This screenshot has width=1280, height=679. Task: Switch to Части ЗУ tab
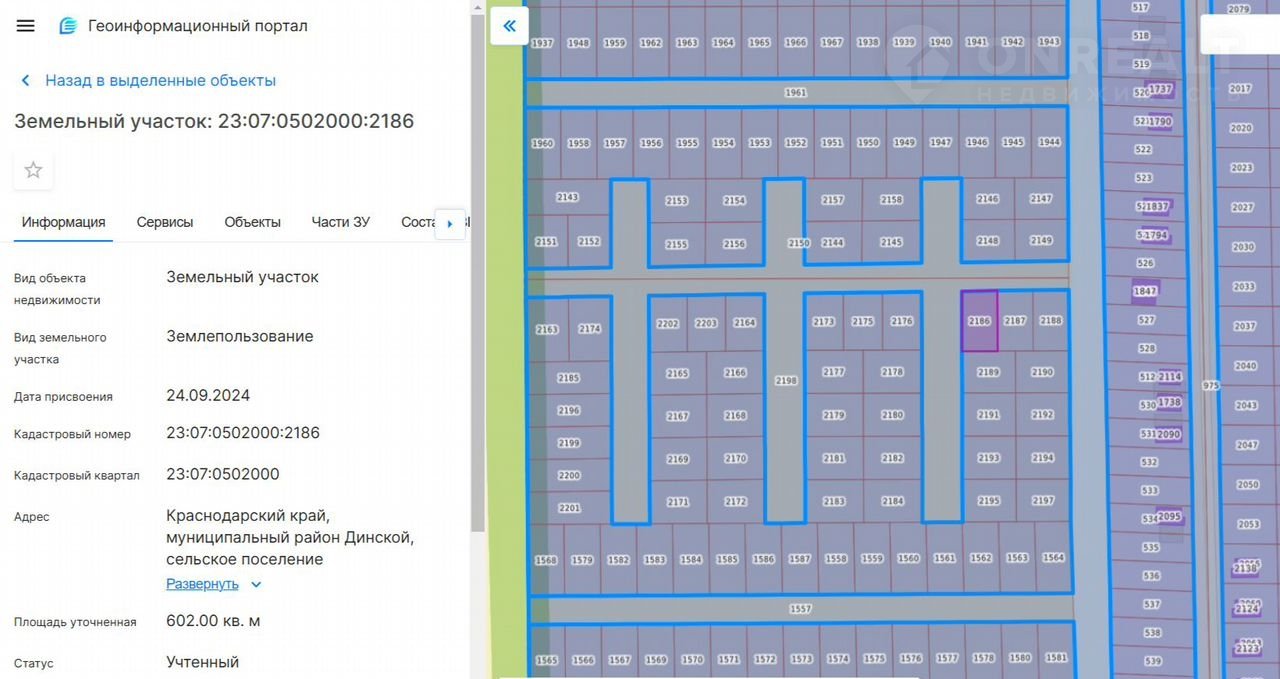point(340,222)
